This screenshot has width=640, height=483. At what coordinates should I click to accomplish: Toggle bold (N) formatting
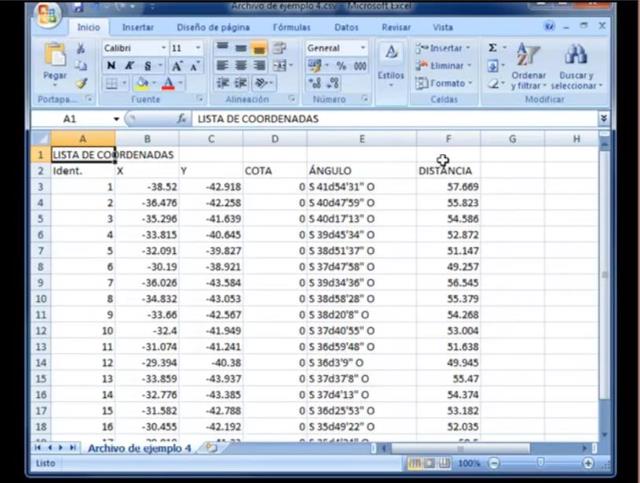point(111,66)
